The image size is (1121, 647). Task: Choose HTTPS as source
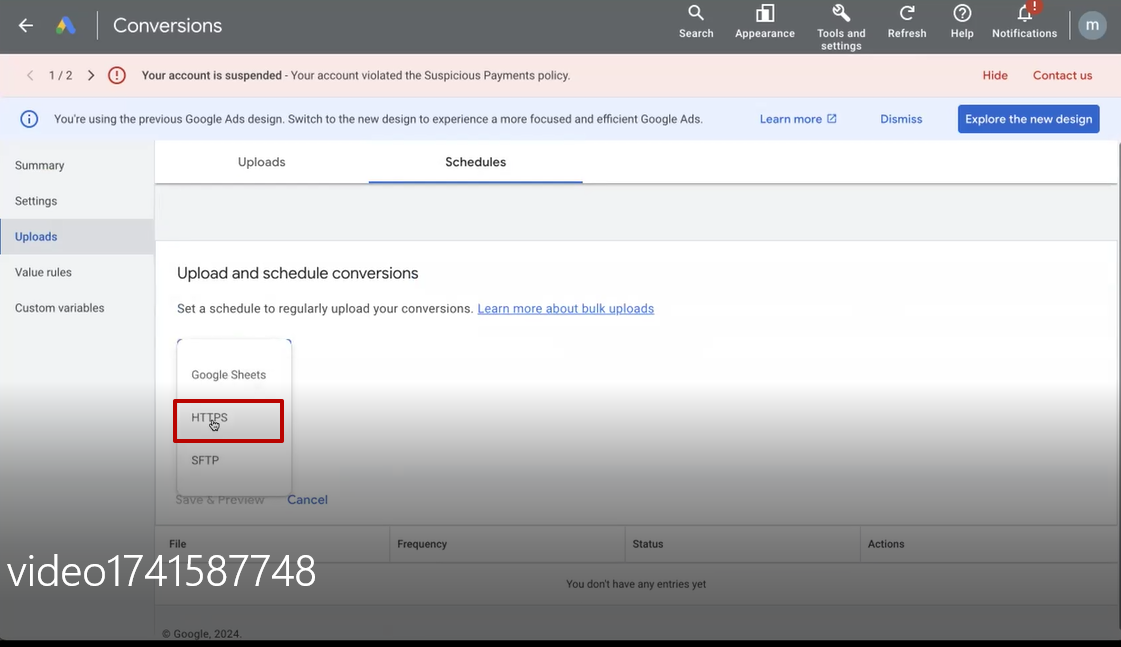(229, 418)
